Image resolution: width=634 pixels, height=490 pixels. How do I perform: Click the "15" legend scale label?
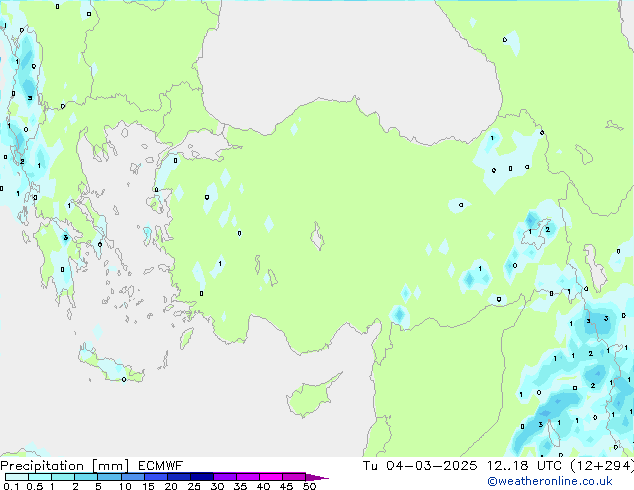click(148, 486)
